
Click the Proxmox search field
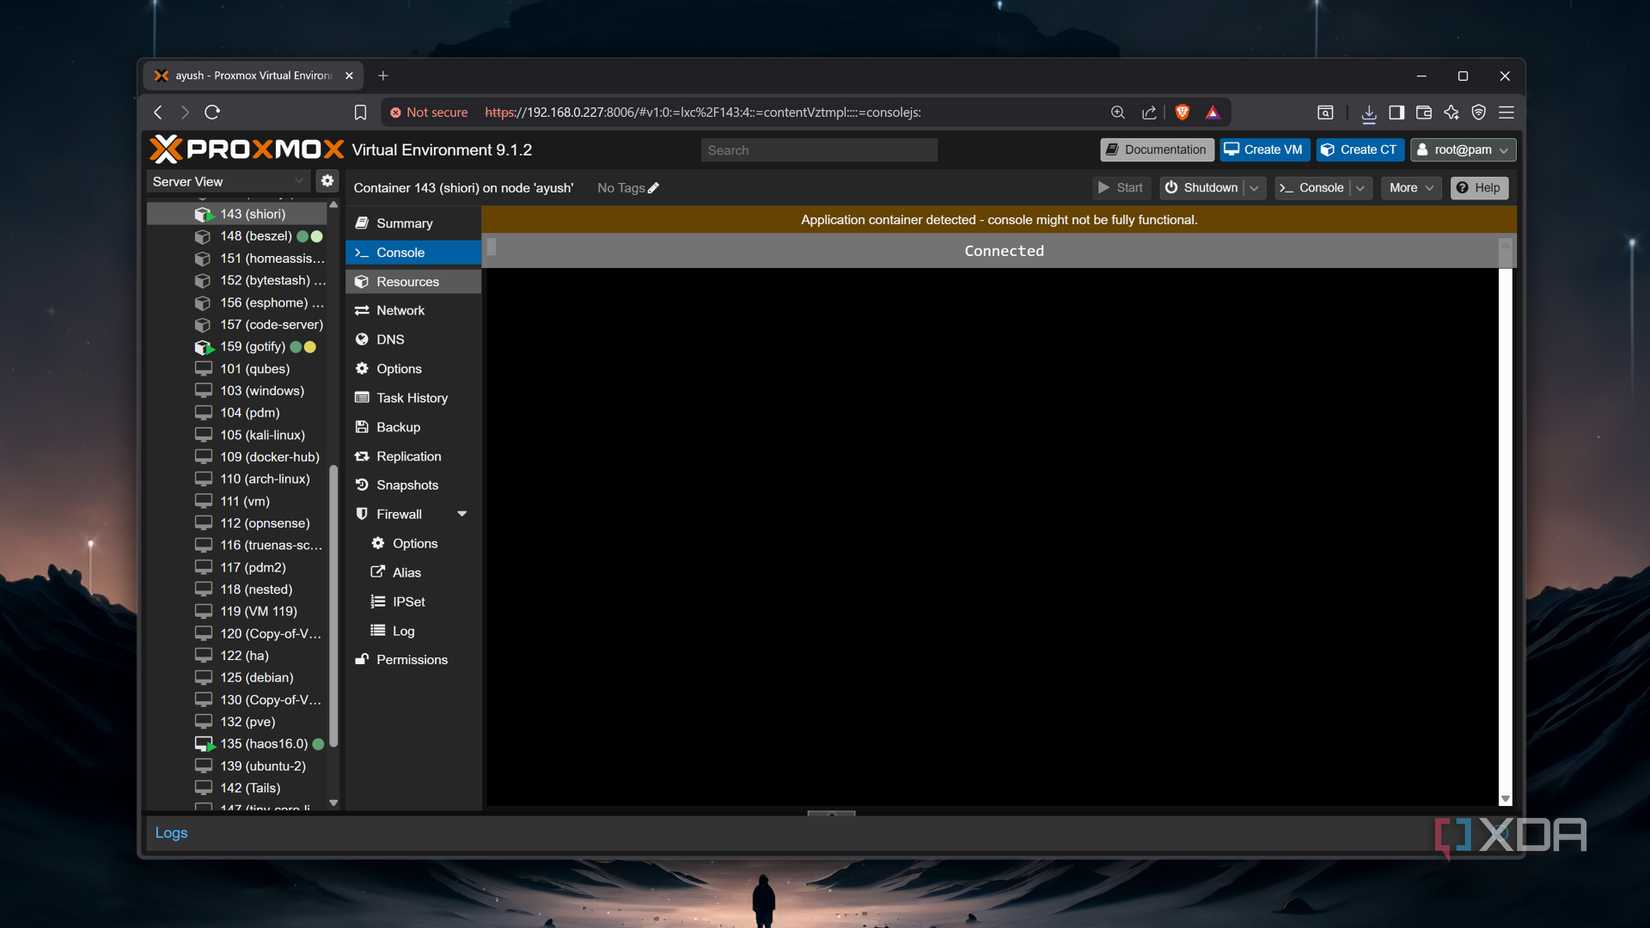click(819, 150)
